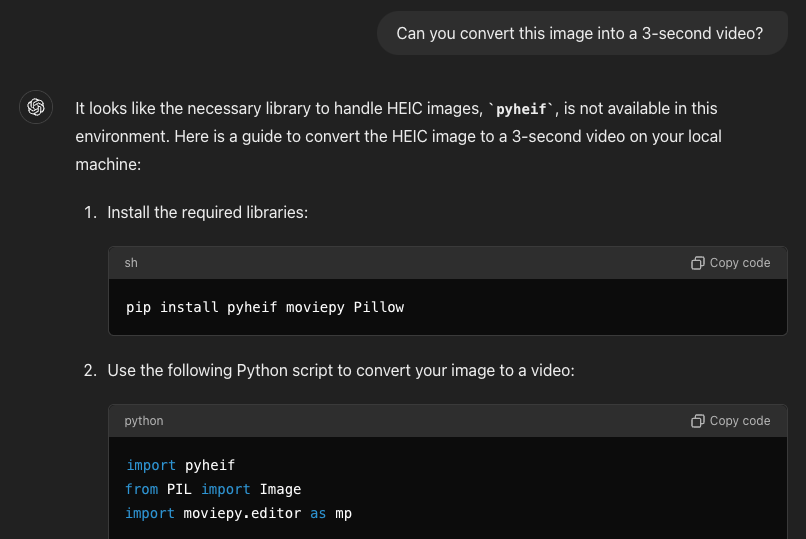Click the inline "pyheif" code in the paragraph
This screenshot has width=806, height=539.
click(x=521, y=109)
